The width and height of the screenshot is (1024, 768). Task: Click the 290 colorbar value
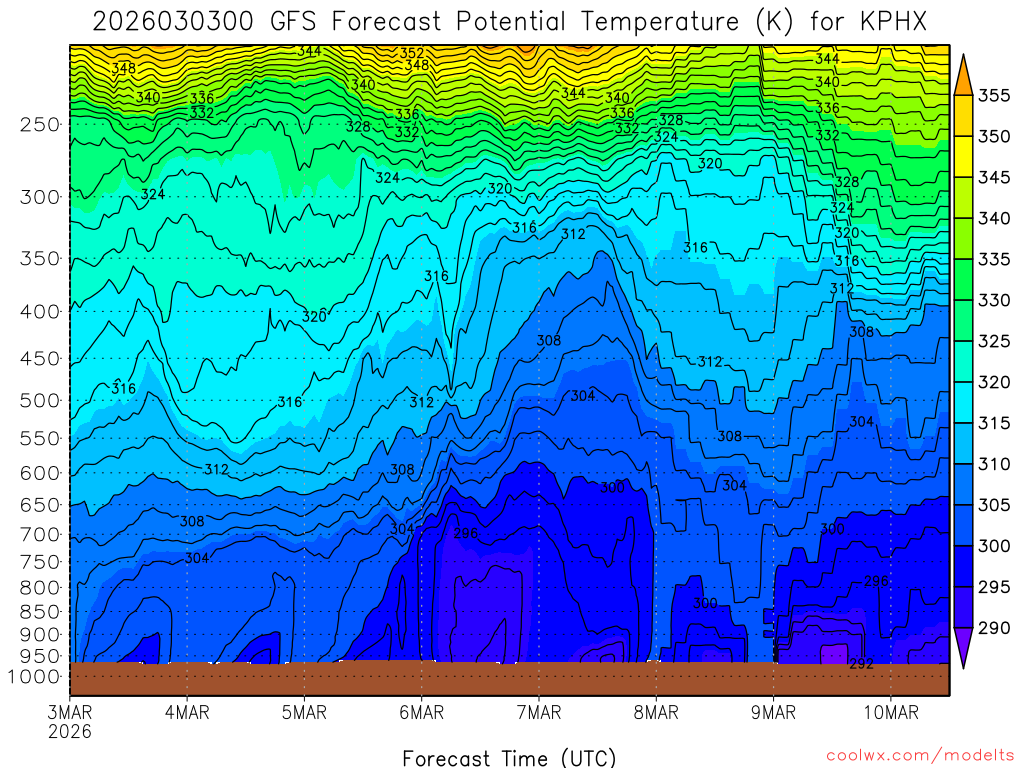tap(994, 628)
